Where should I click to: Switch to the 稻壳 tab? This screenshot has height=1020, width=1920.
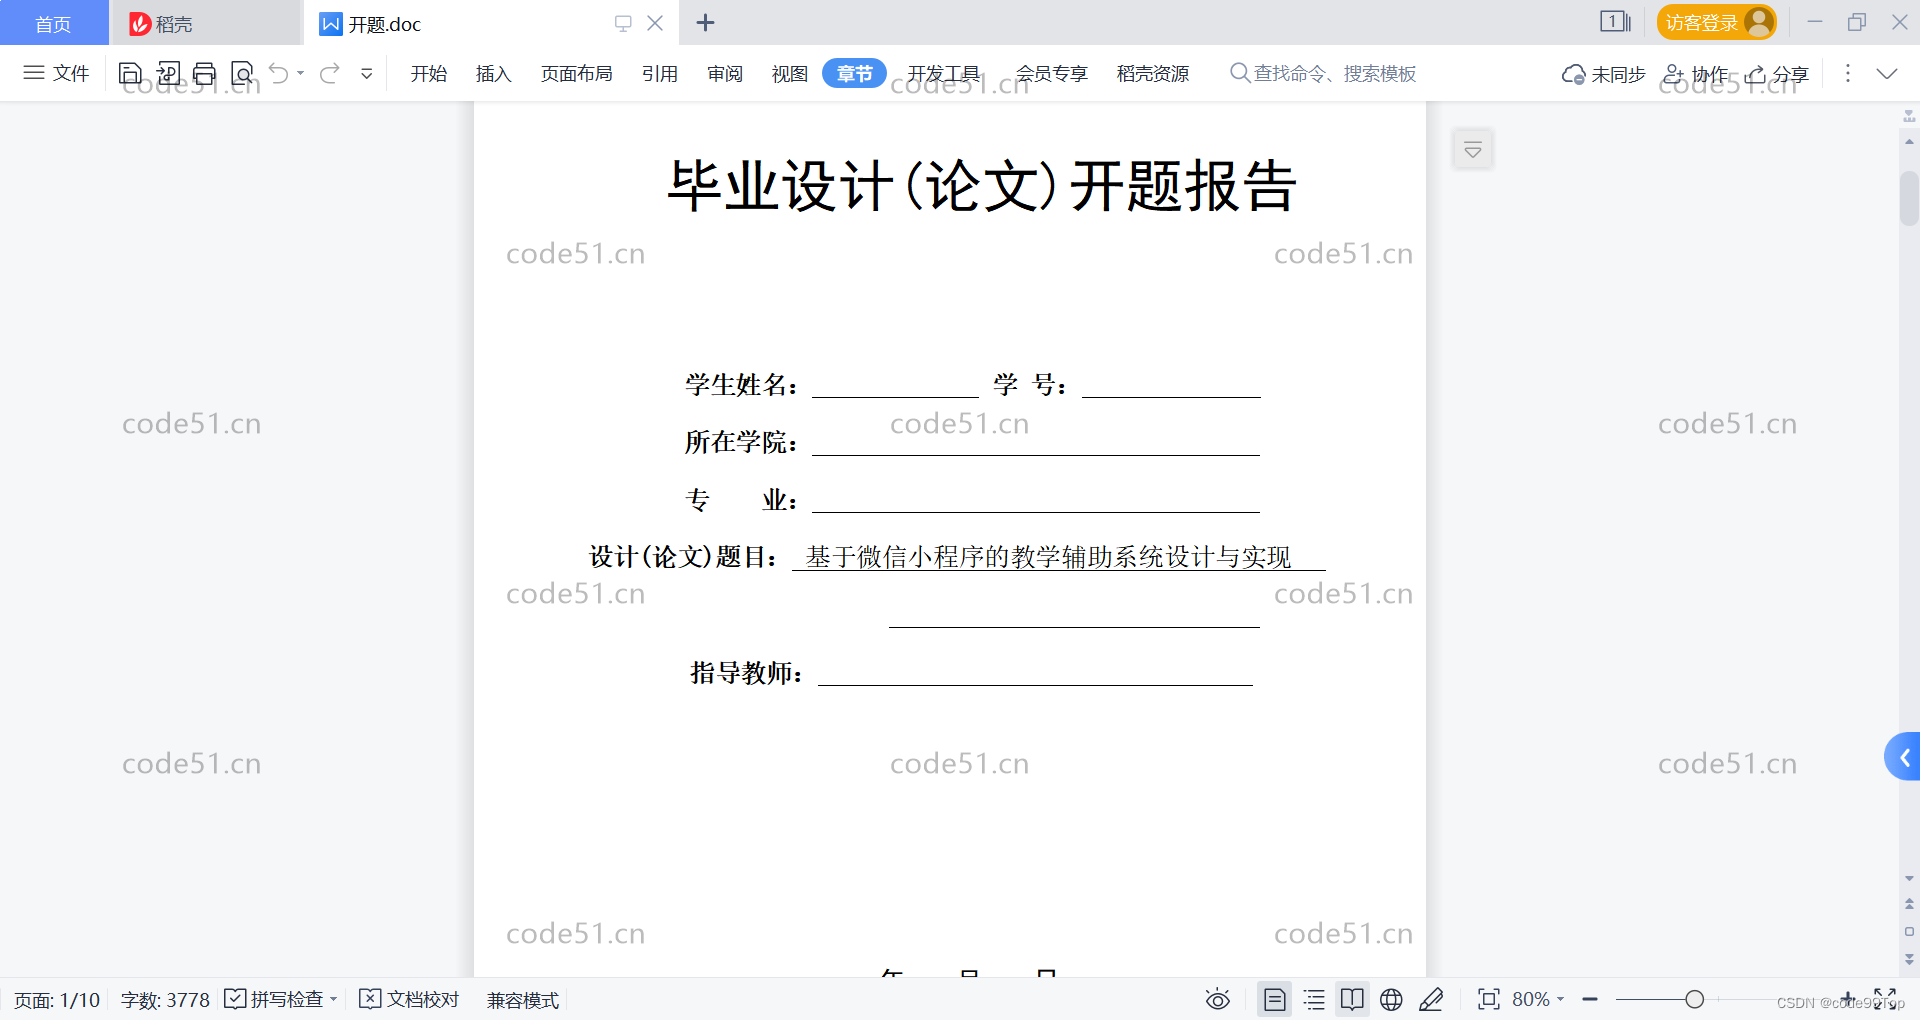205,23
